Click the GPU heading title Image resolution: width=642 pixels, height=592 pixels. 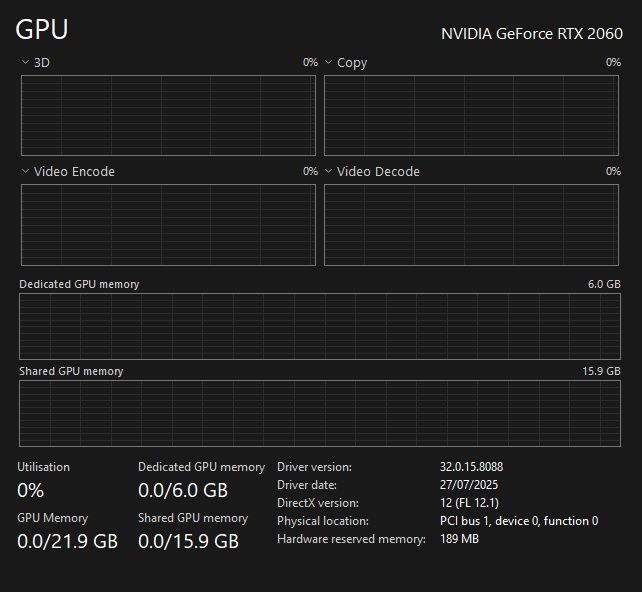[x=42, y=30]
